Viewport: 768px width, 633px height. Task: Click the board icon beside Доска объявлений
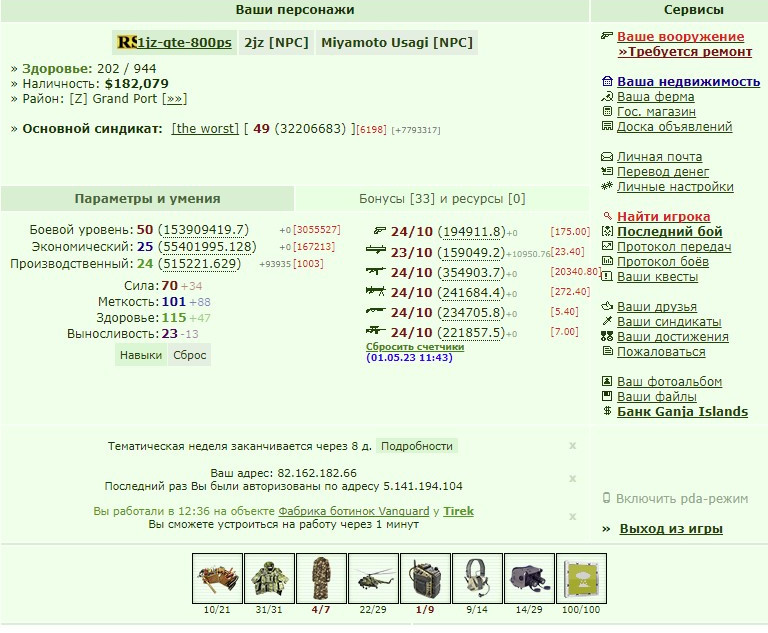click(607, 126)
